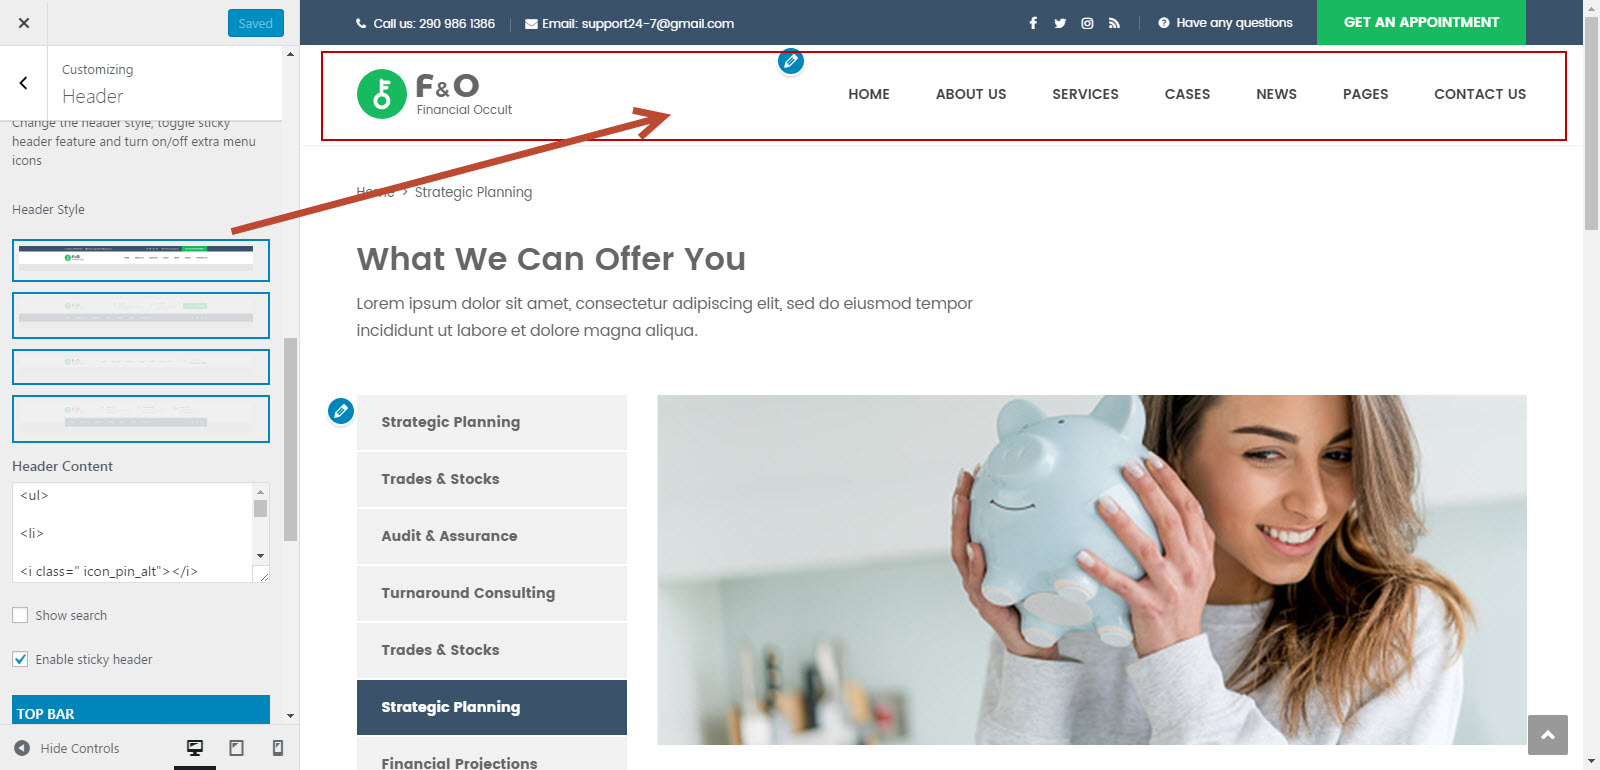1600x770 pixels.
Task: Open the RSS feed icon
Action: (1114, 23)
